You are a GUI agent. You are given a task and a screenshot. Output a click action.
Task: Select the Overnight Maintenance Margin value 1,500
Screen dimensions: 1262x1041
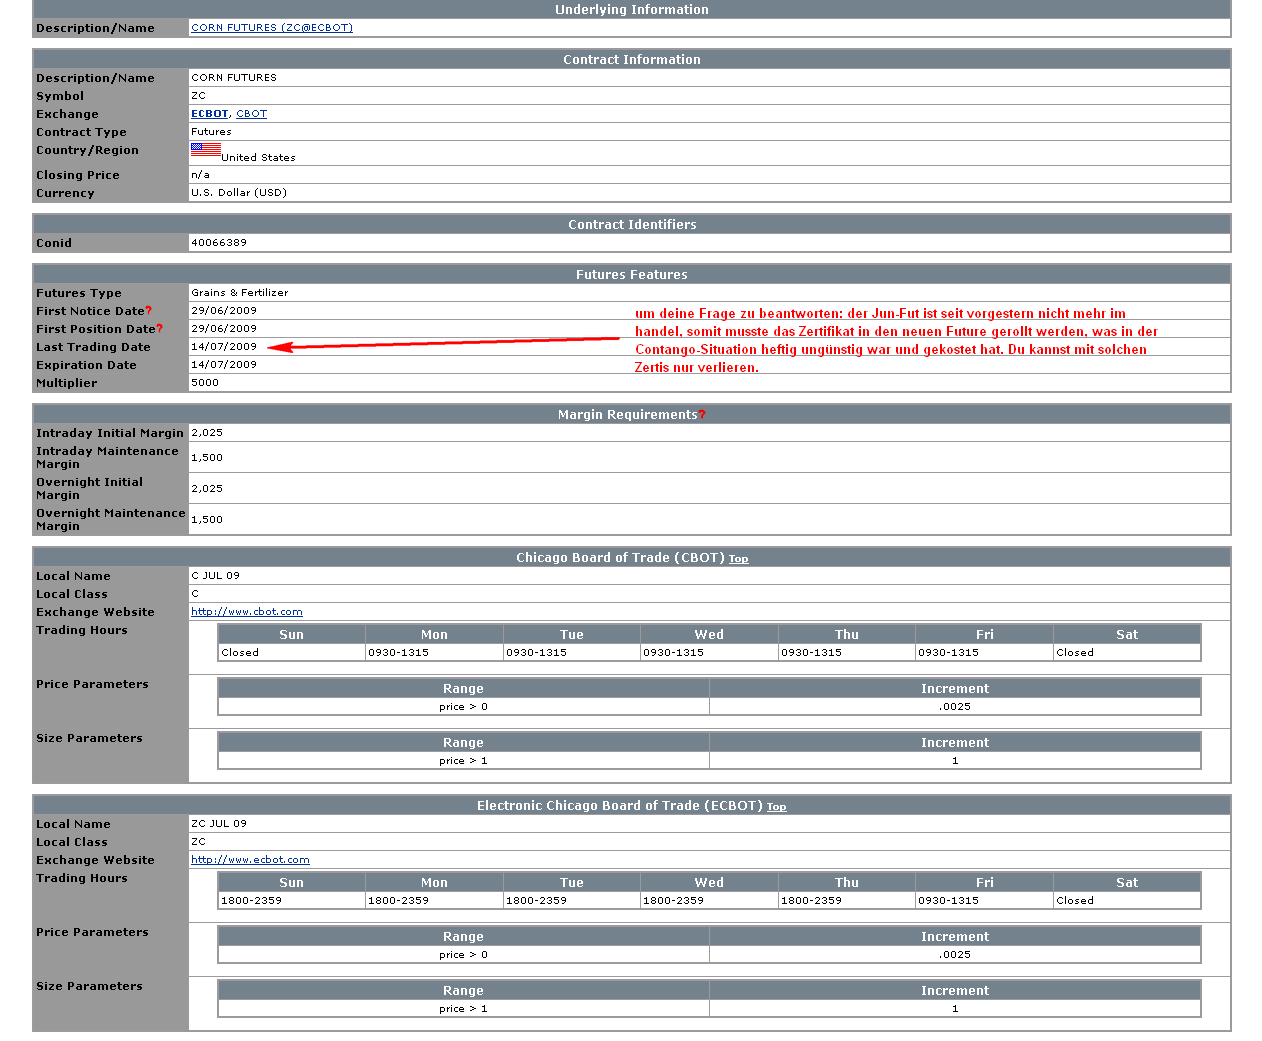(x=207, y=520)
